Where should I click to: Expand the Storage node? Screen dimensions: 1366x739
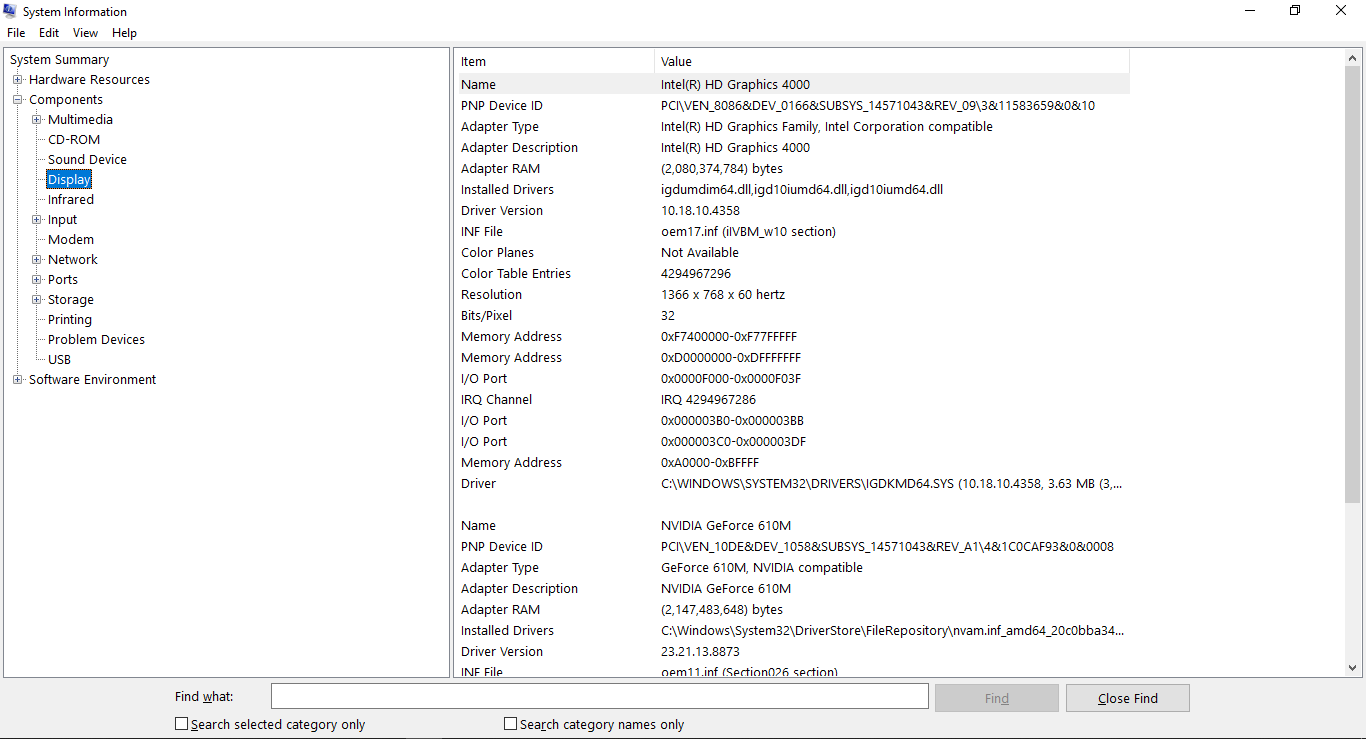(x=35, y=299)
